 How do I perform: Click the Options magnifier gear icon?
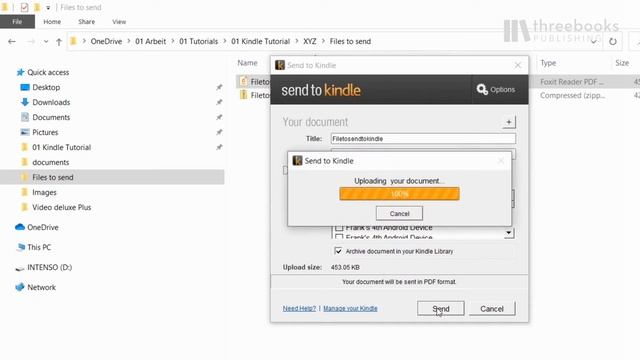(482, 89)
